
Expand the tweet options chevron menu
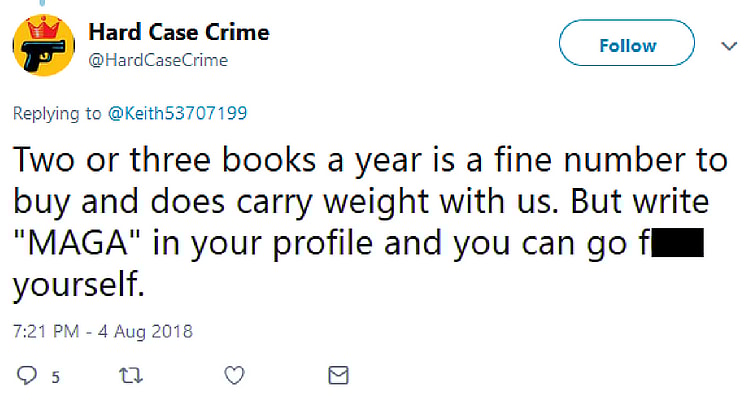[727, 46]
